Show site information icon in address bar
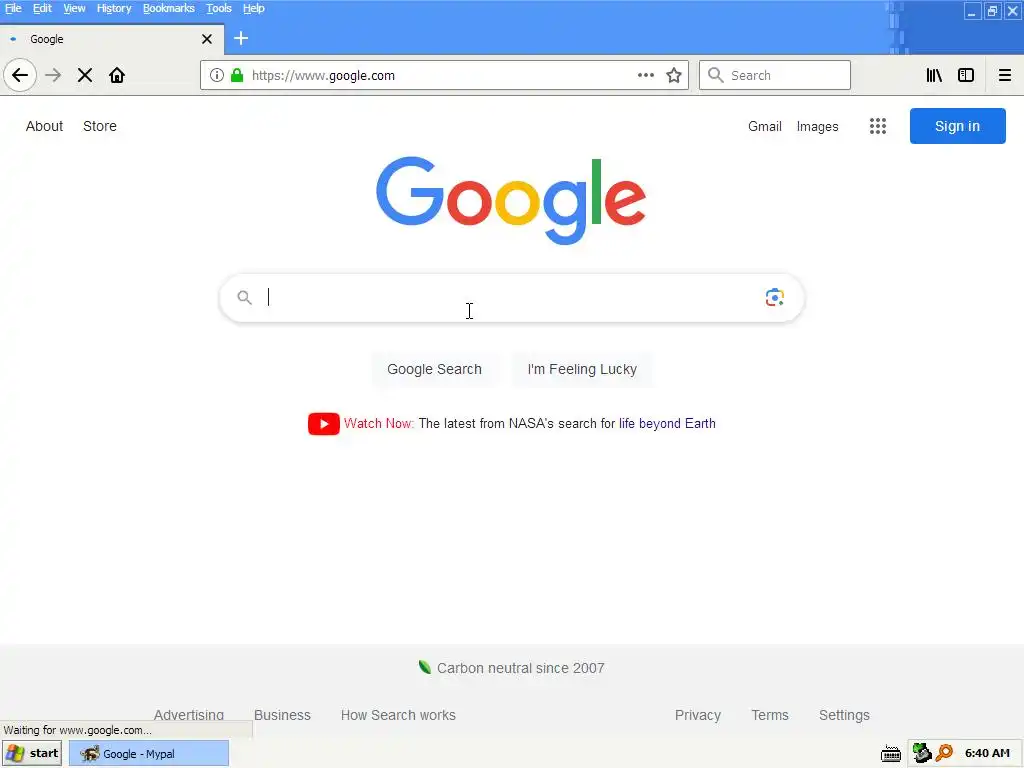 pos(217,75)
